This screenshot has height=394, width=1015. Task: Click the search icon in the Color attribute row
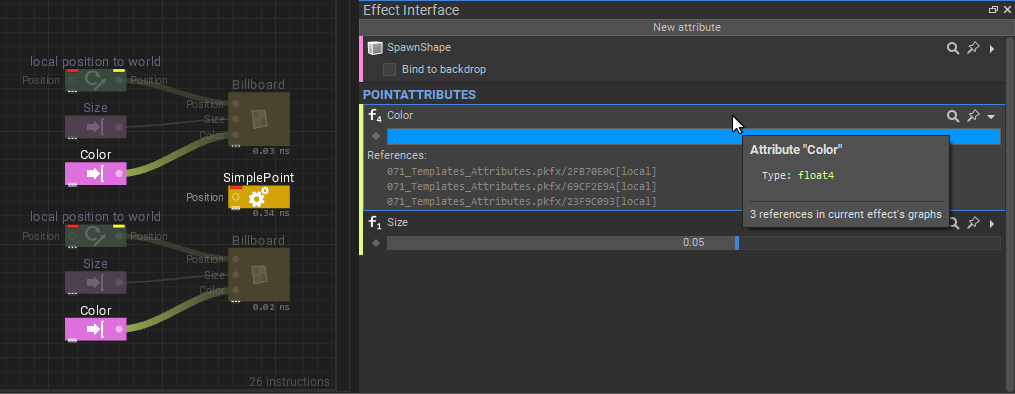(953, 116)
